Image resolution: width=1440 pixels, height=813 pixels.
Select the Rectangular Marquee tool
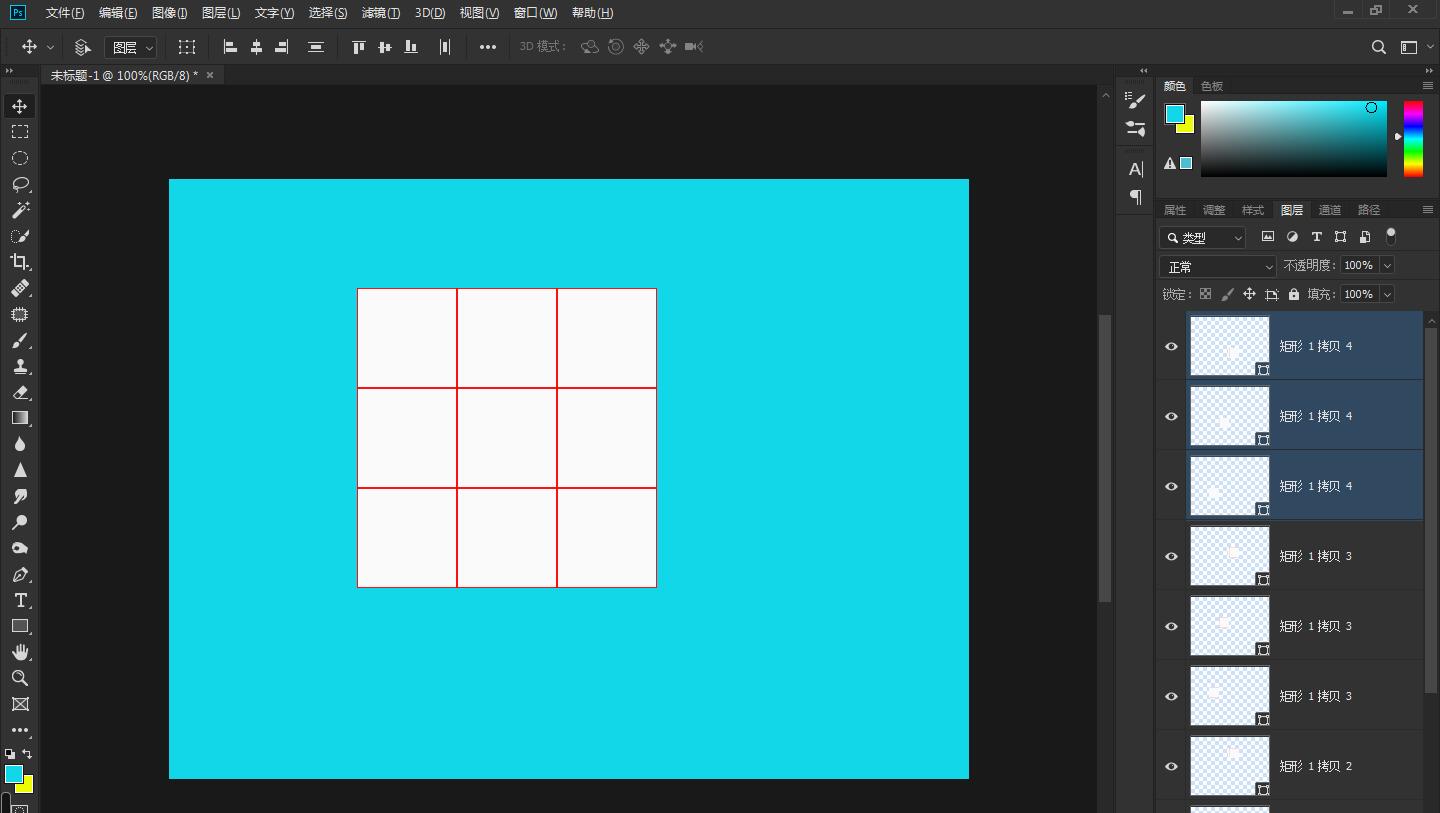click(x=19, y=132)
